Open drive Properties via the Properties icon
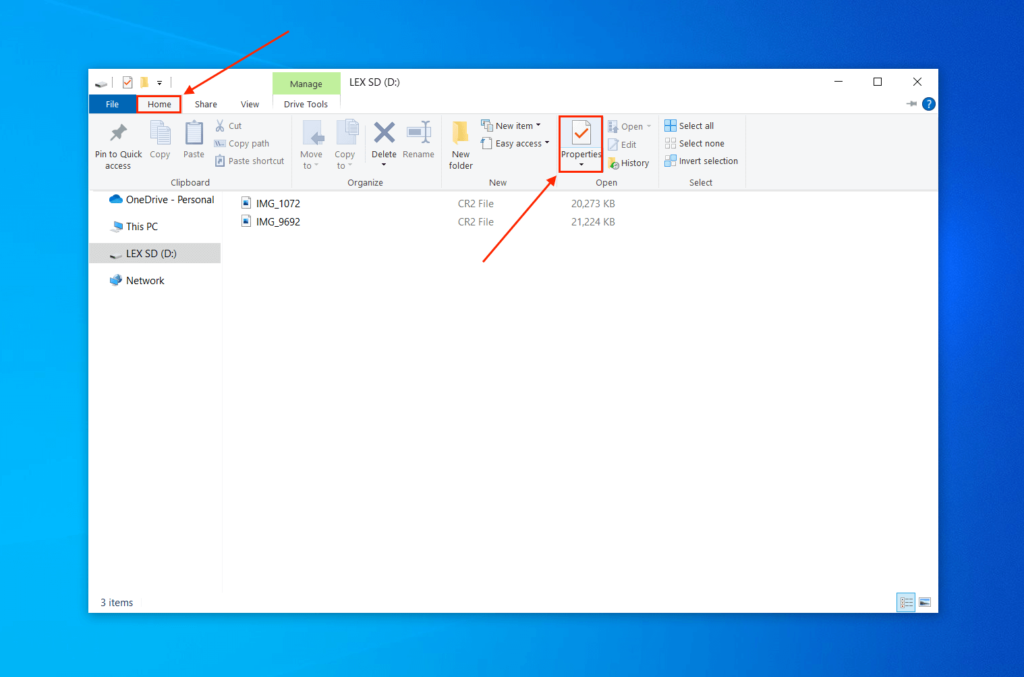Viewport: 1024px width, 677px height. (x=580, y=137)
